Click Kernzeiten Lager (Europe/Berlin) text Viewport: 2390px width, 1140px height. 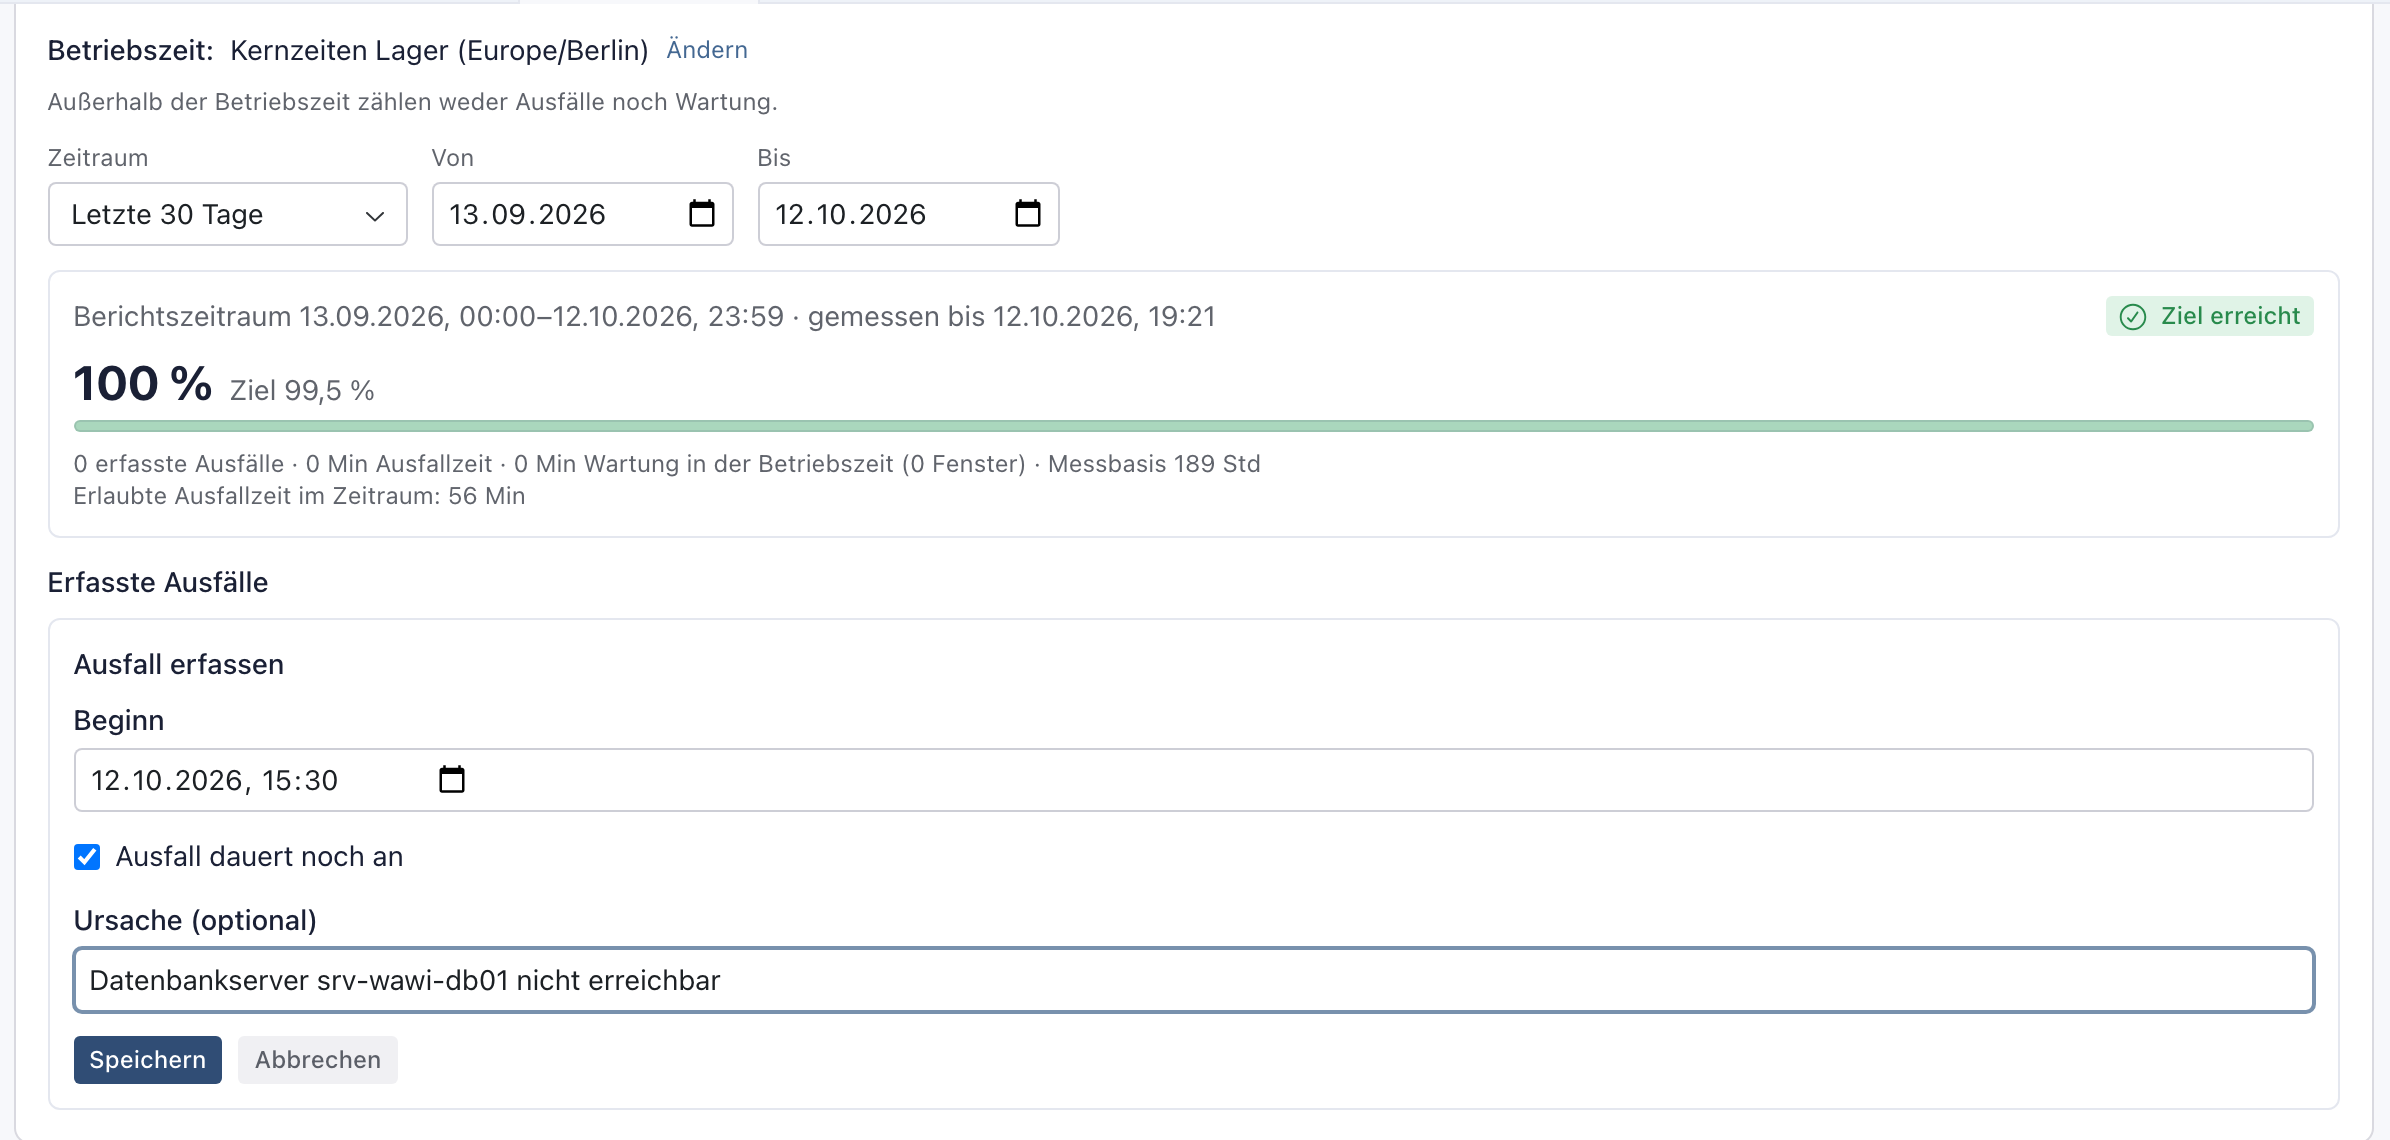[439, 51]
